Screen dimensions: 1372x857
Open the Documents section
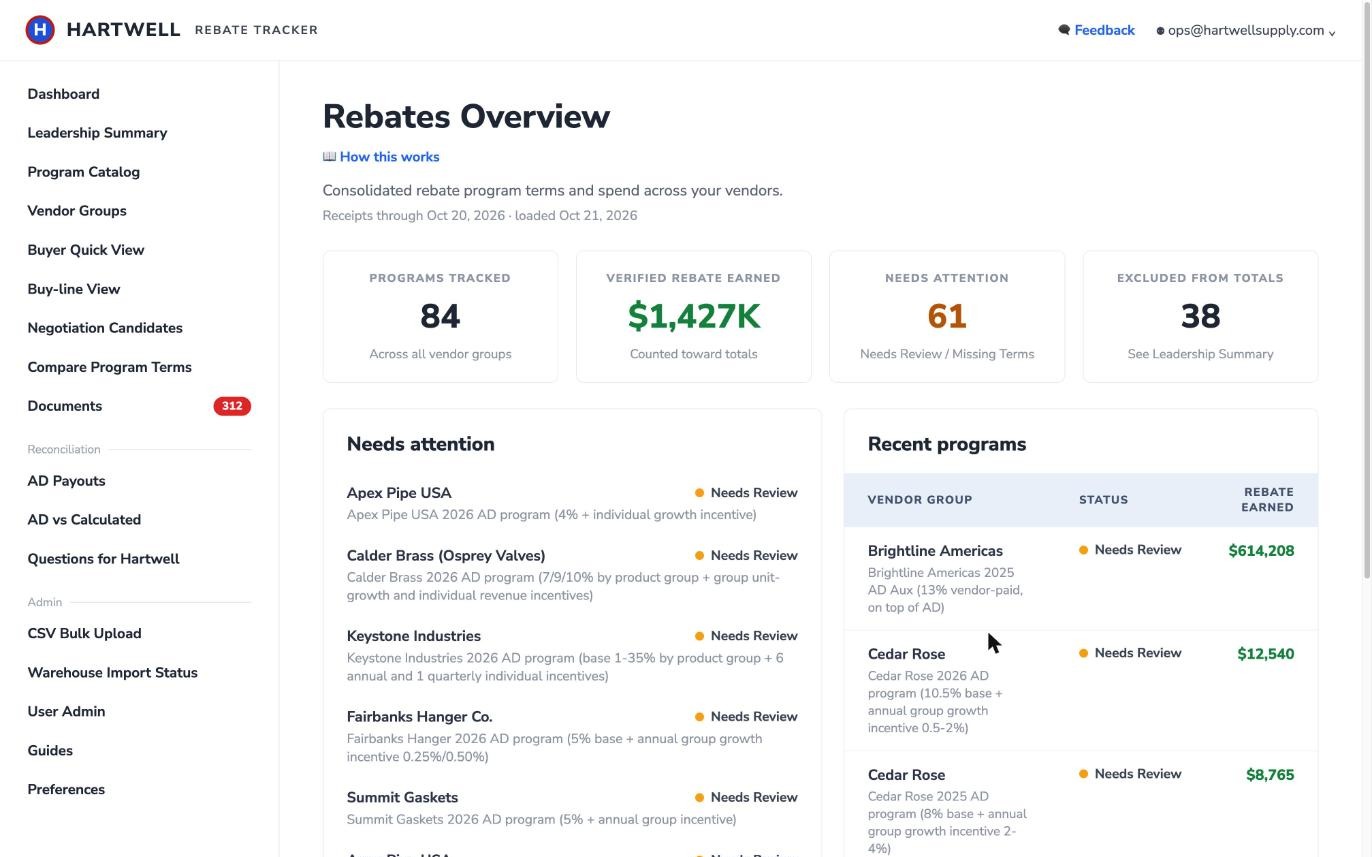pyautogui.click(x=65, y=406)
